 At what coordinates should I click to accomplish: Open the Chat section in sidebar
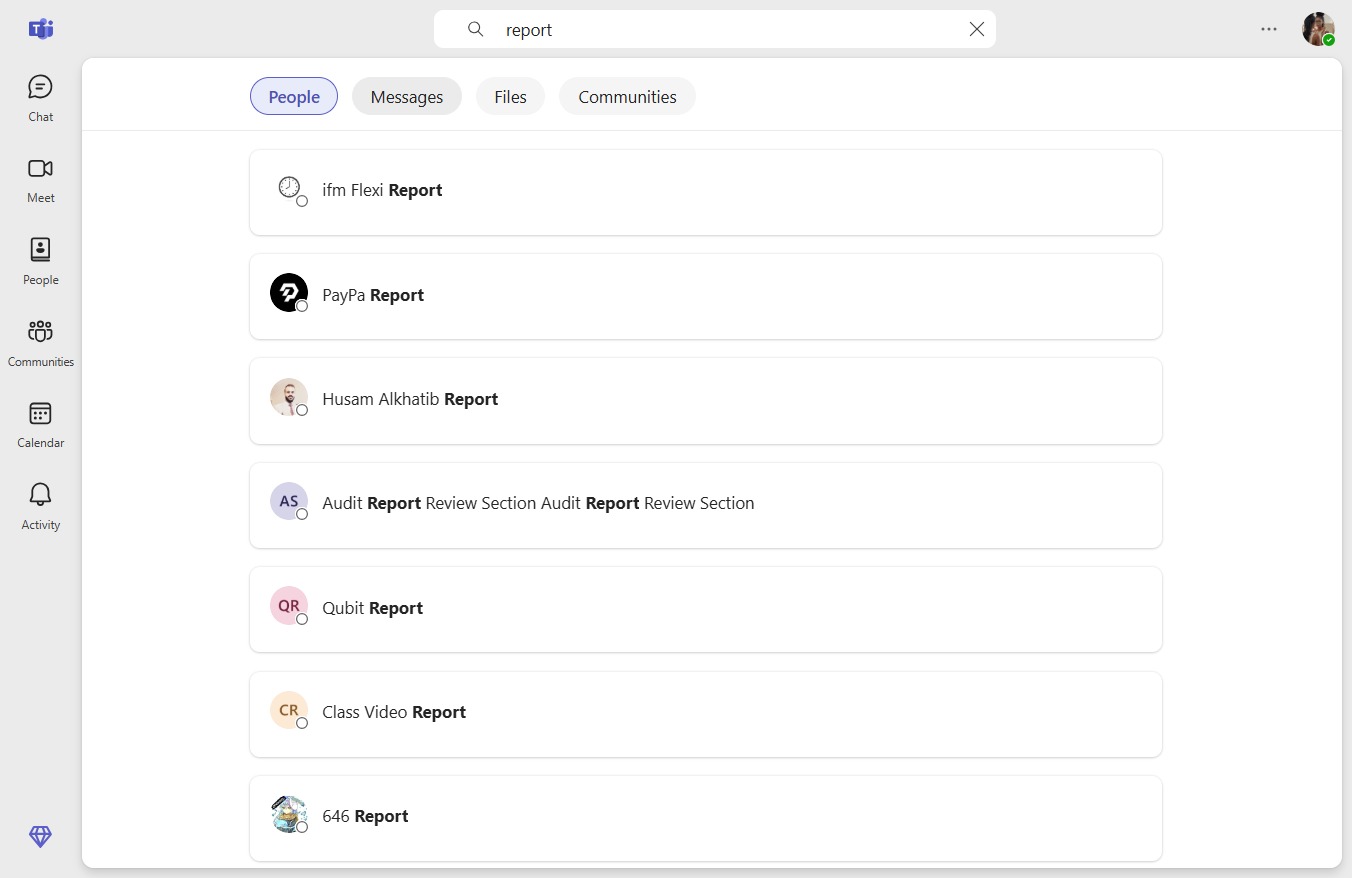[x=40, y=98]
